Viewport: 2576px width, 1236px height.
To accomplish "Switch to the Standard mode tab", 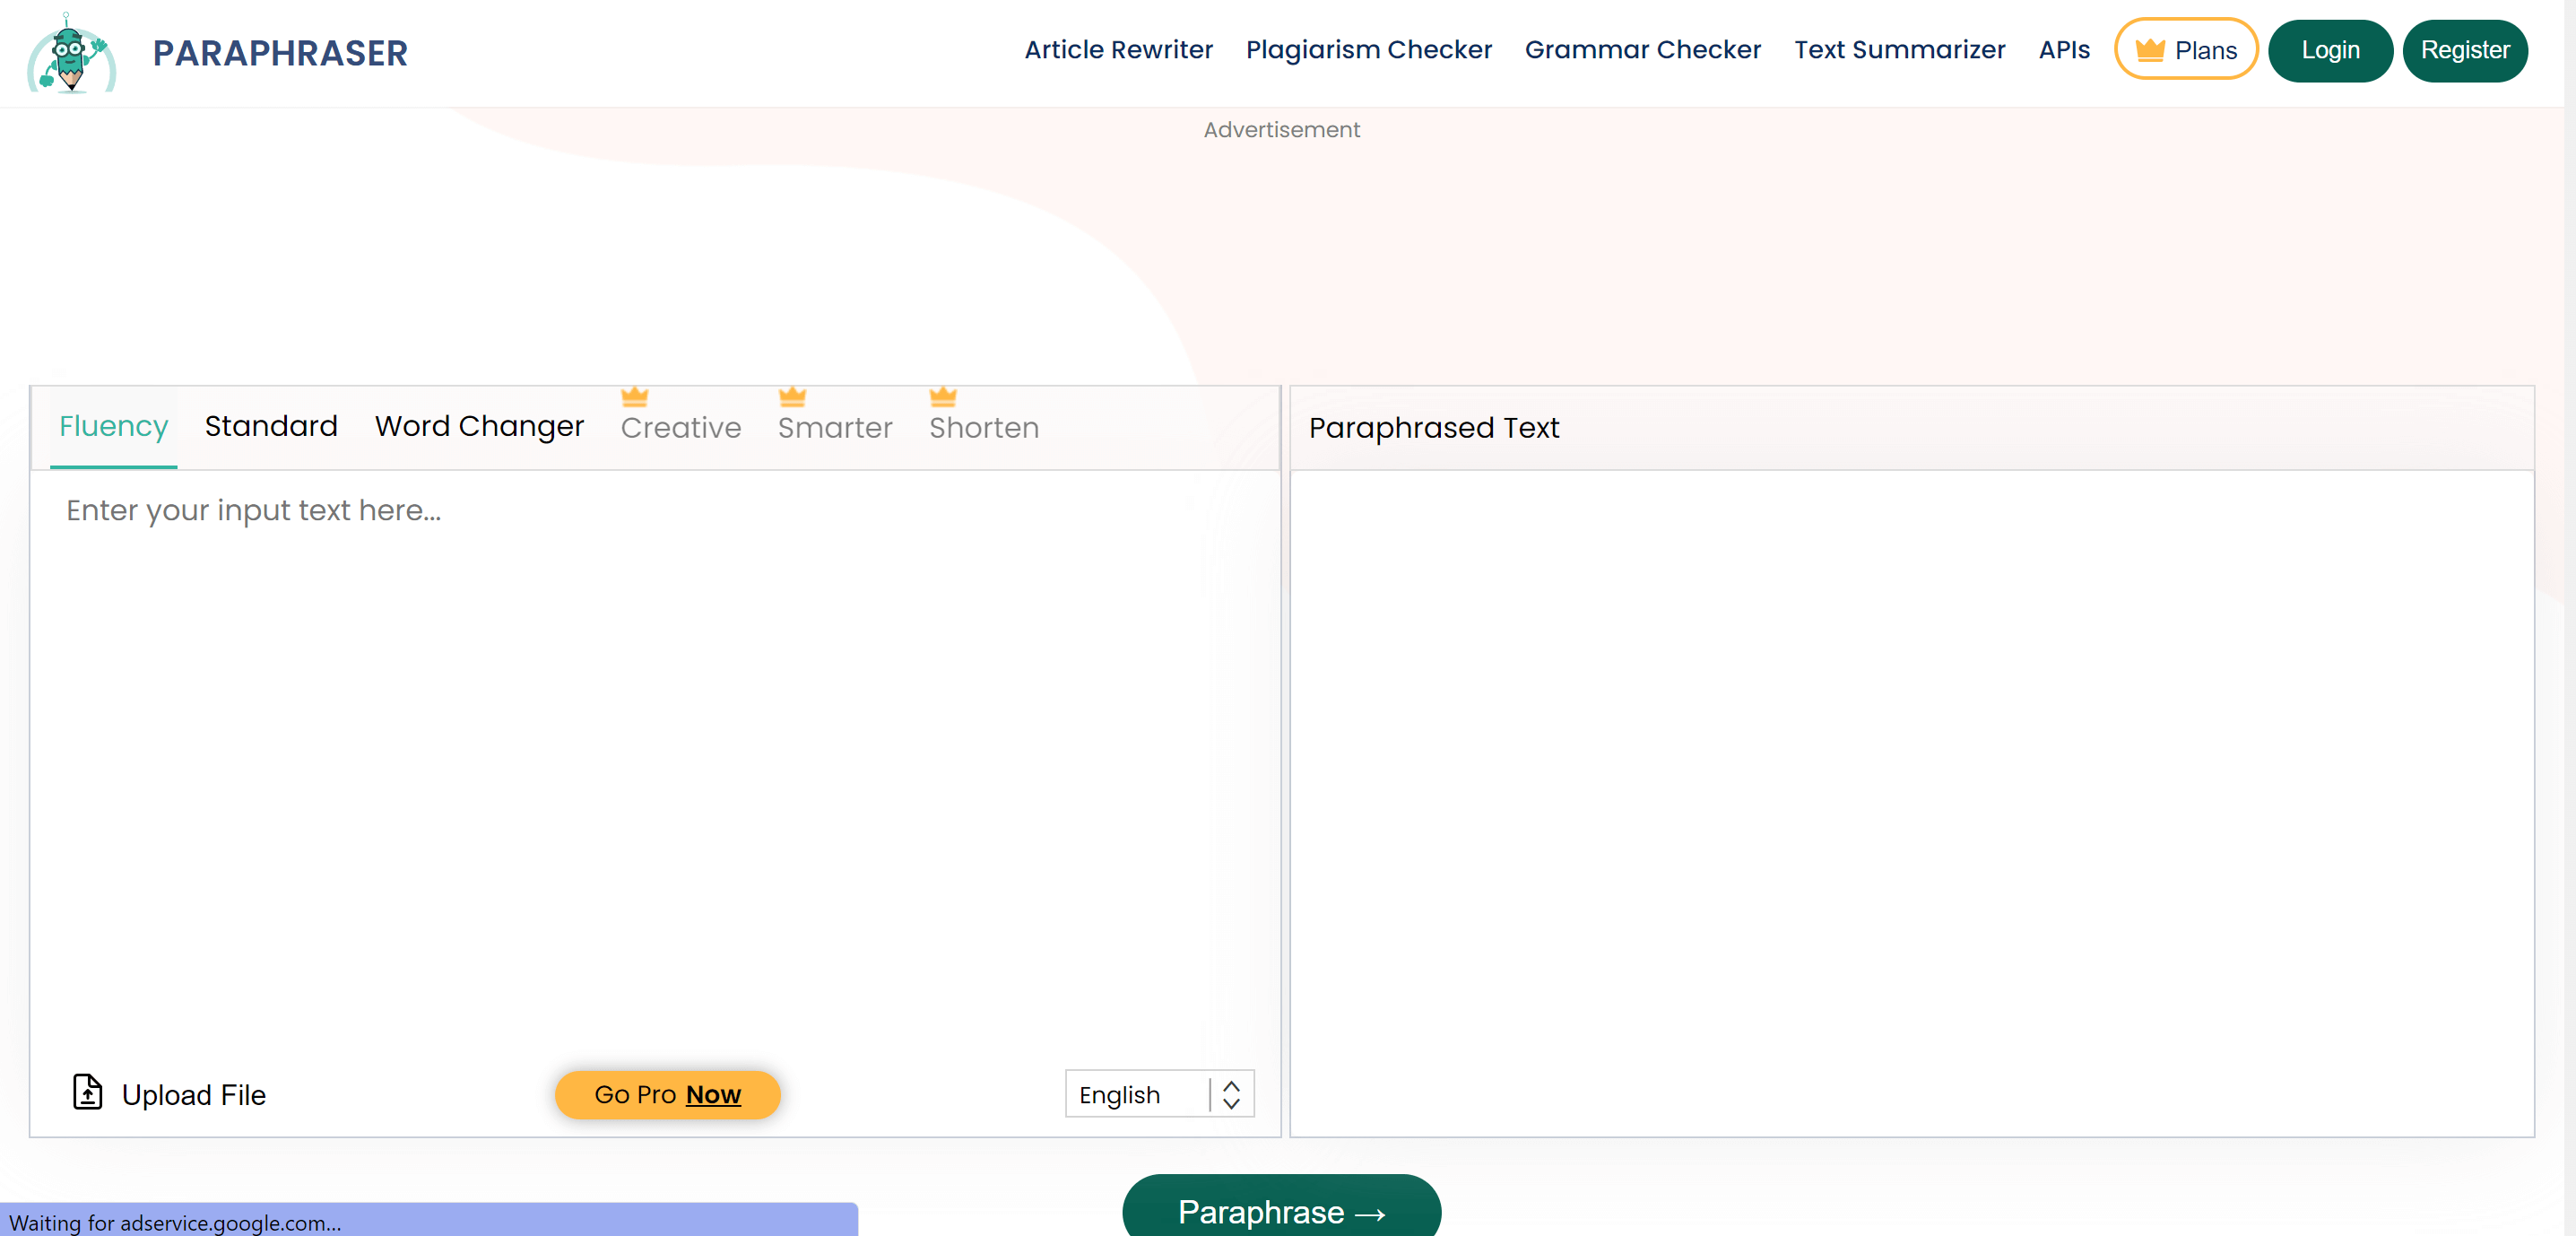I will coord(271,426).
